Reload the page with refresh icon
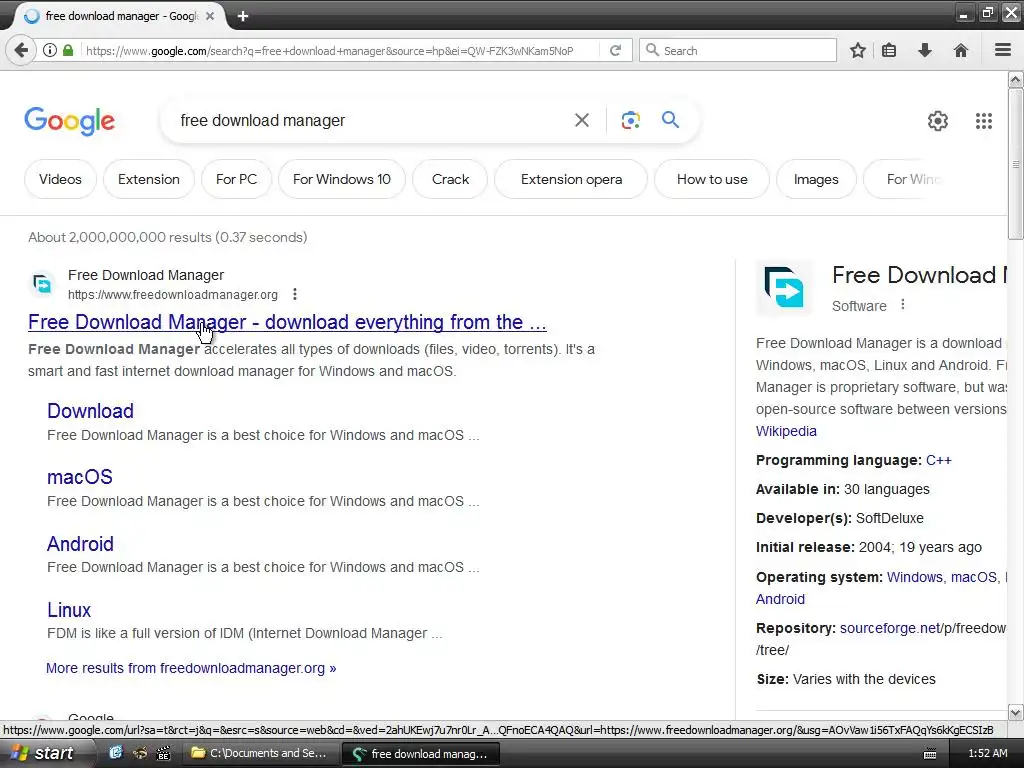Image resolution: width=1024 pixels, height=768 pixels. (615, 50)
